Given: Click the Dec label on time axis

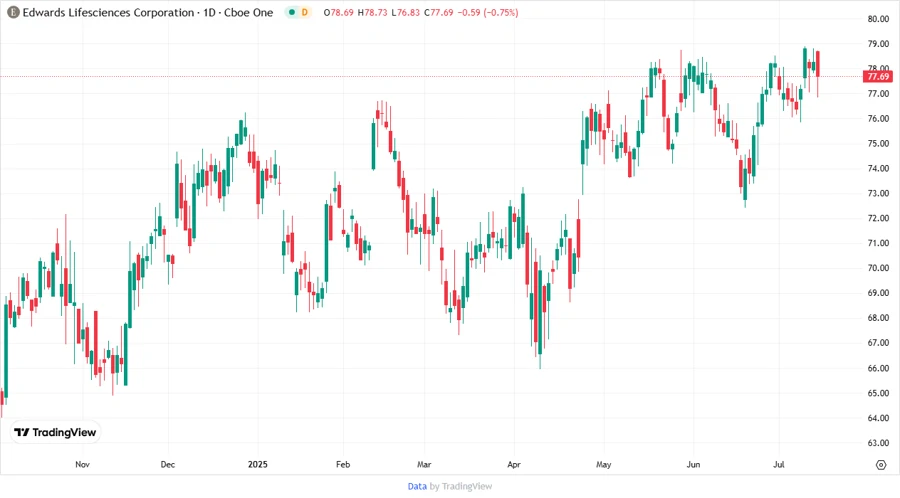Looking at the screenshot, I should click(x=168, y=465).
